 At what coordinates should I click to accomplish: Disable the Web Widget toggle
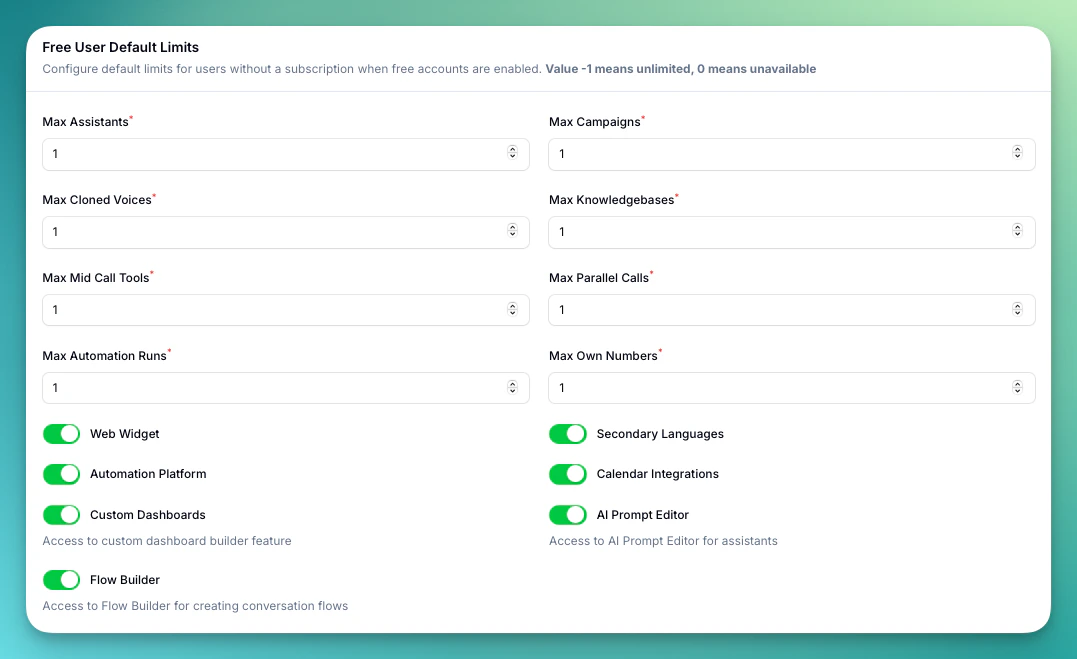pyautogui.click(x=61, y=434)
